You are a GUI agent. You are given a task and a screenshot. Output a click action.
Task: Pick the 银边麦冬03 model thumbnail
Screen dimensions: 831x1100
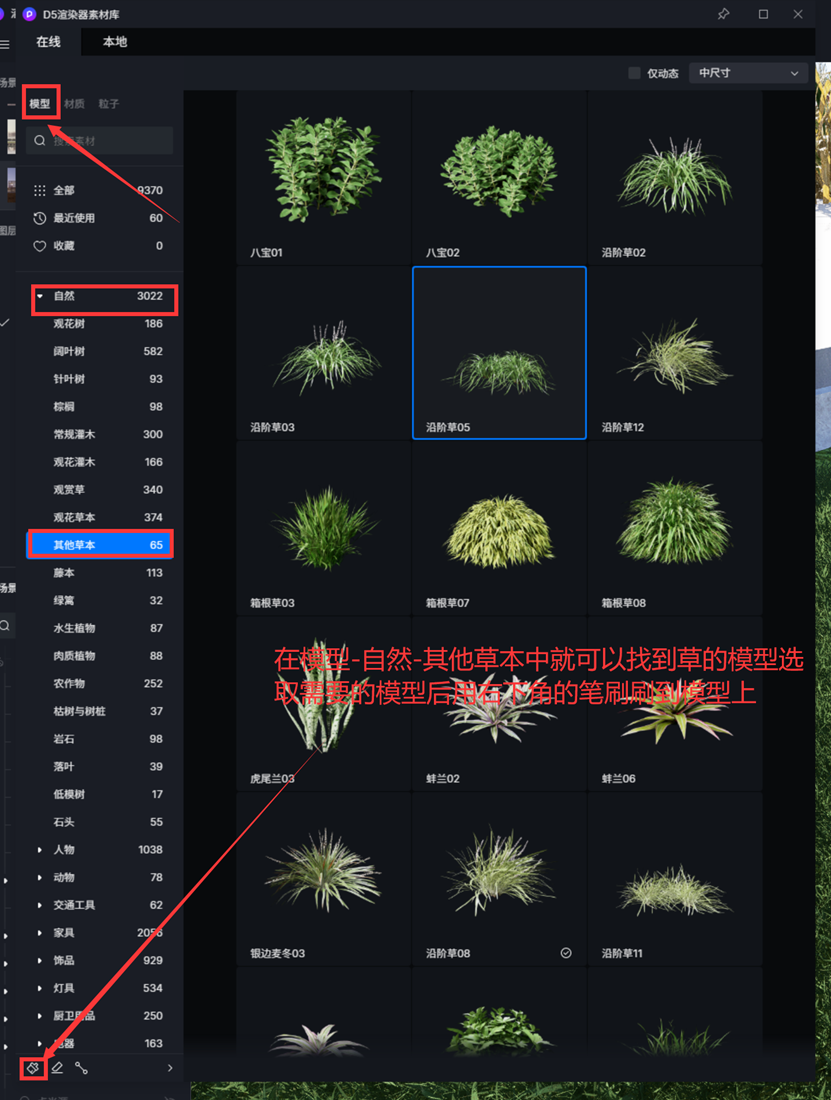(323, 879)
